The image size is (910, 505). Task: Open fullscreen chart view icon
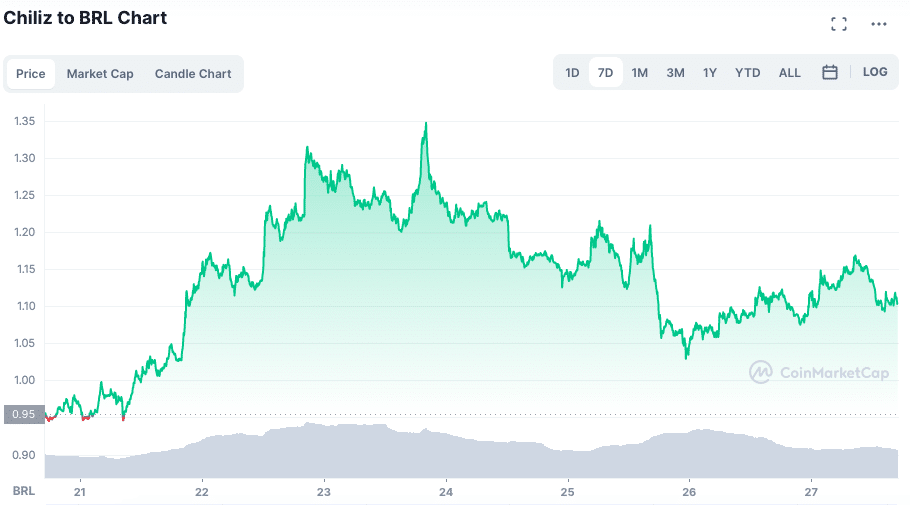[x=839, y=24]
